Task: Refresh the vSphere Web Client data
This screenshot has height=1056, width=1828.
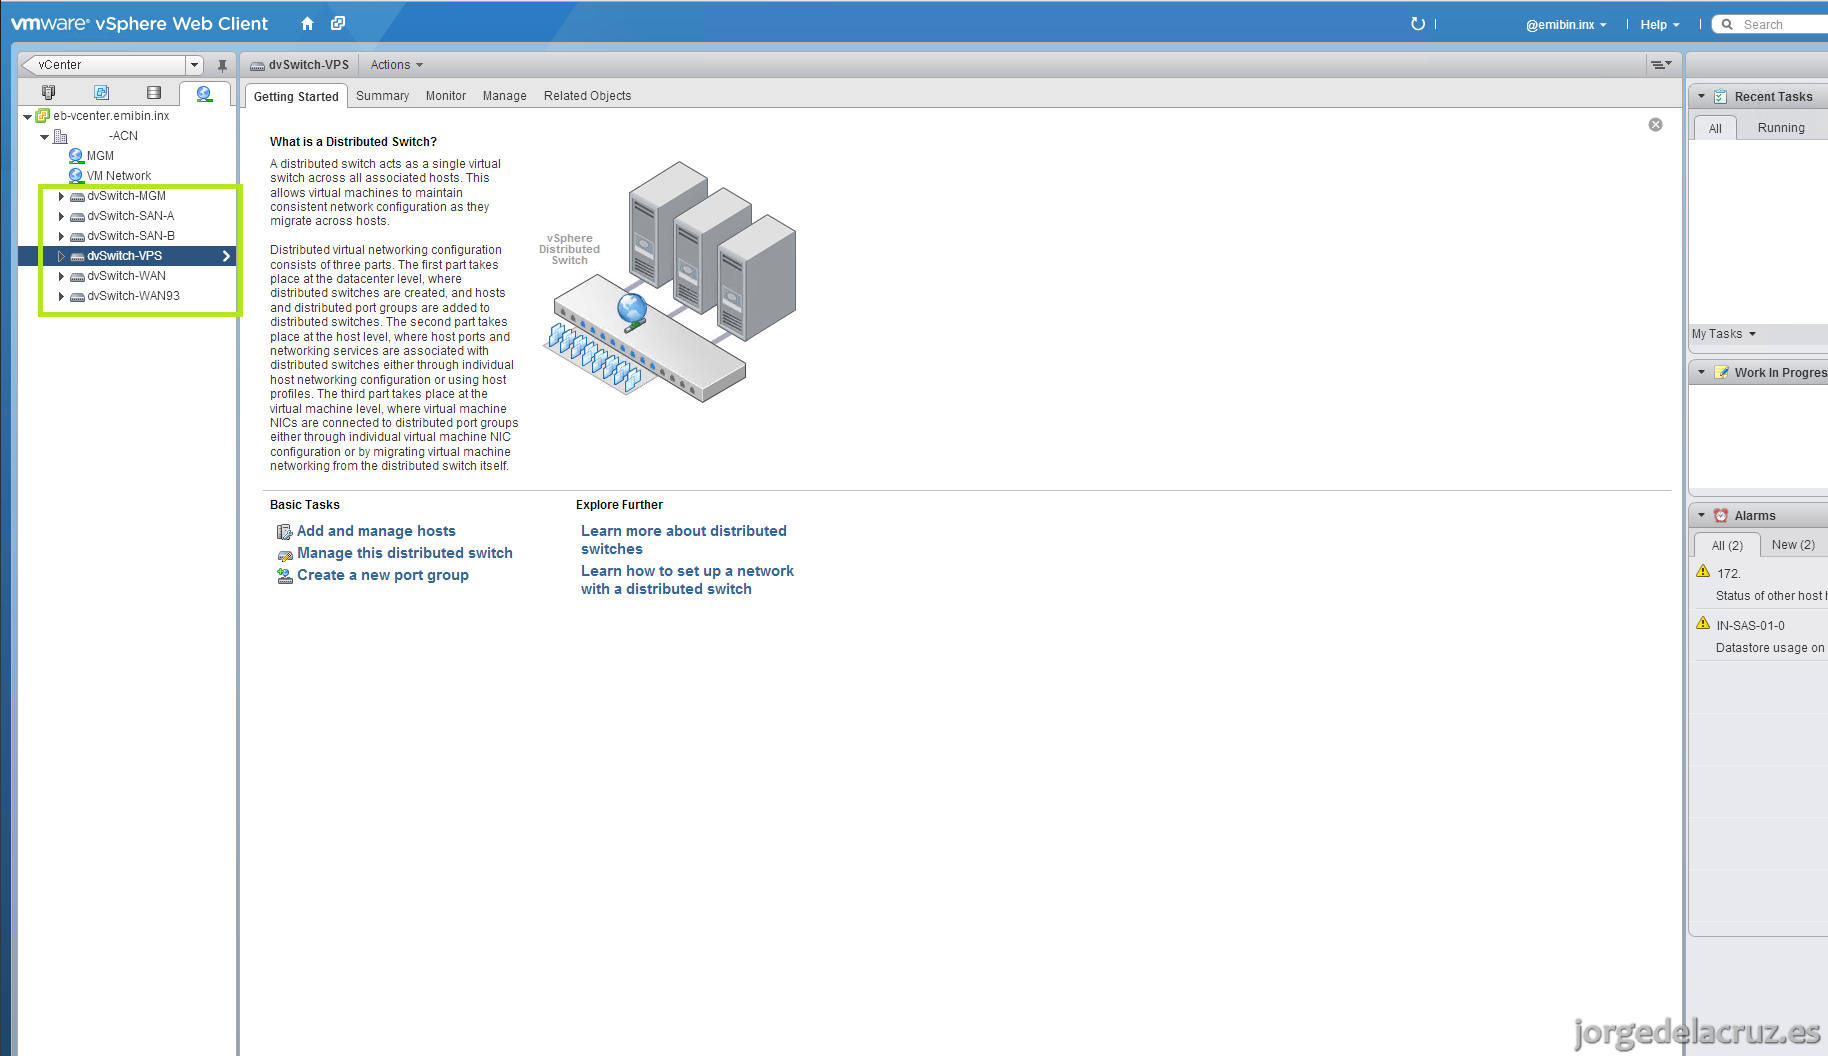Action: click(1417, 24)
